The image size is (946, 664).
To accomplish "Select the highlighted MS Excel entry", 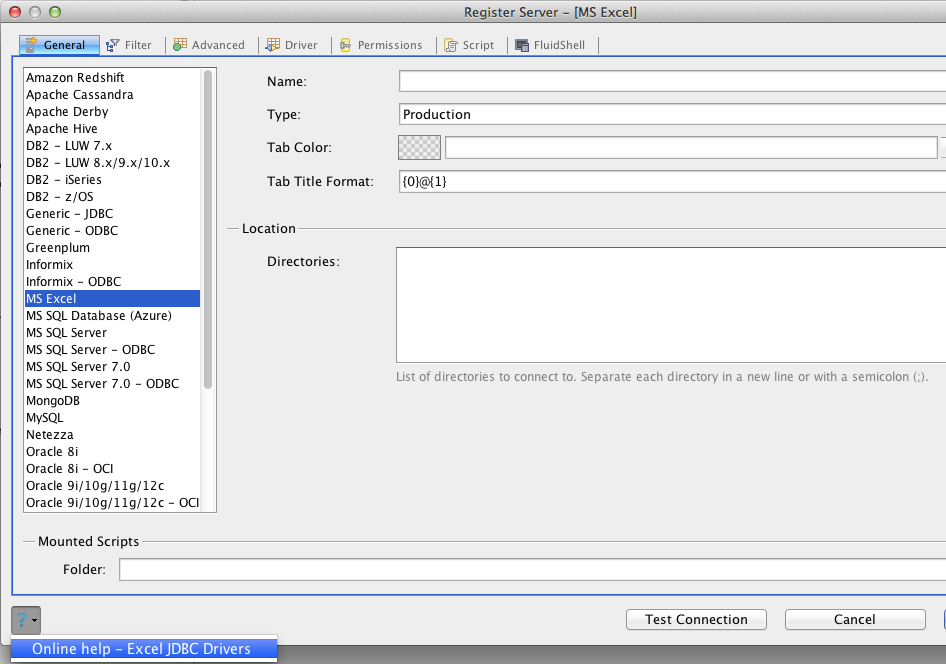I will [x=112, y=299].
